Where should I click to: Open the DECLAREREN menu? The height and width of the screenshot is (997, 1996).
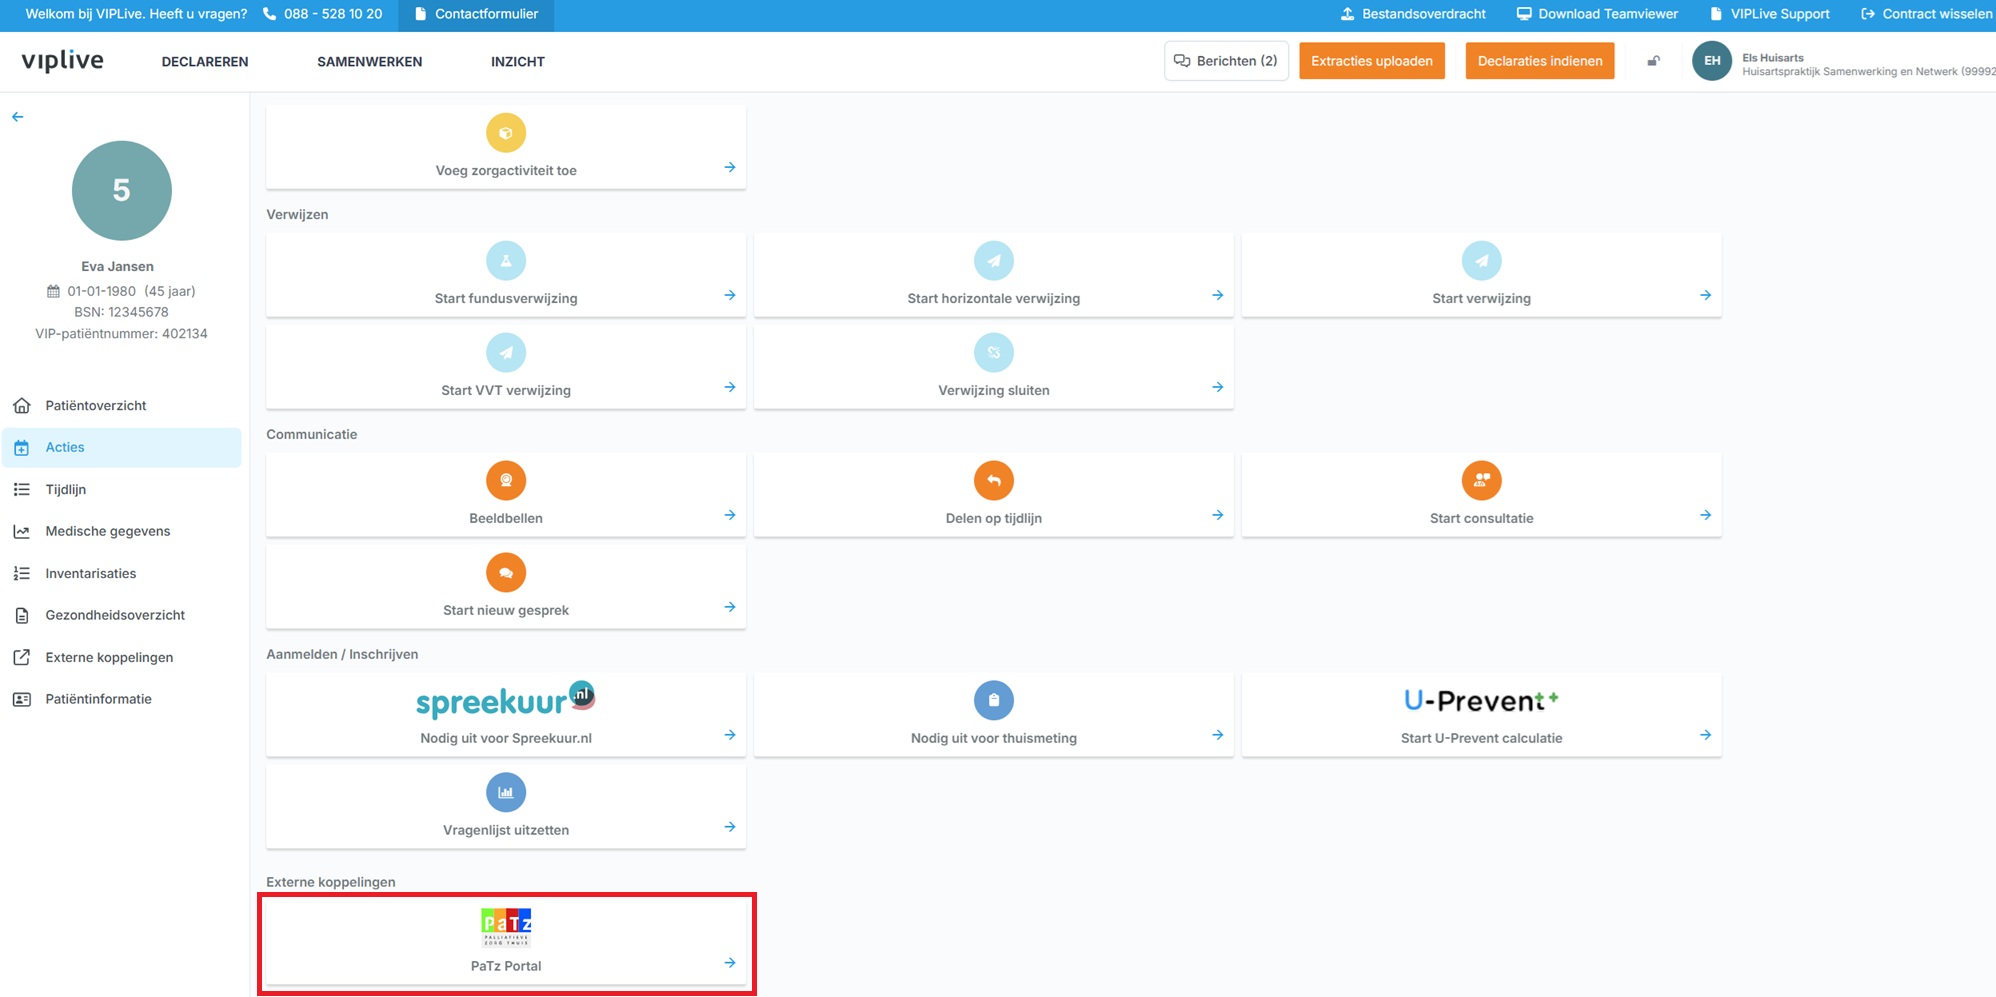pos(205,62)
